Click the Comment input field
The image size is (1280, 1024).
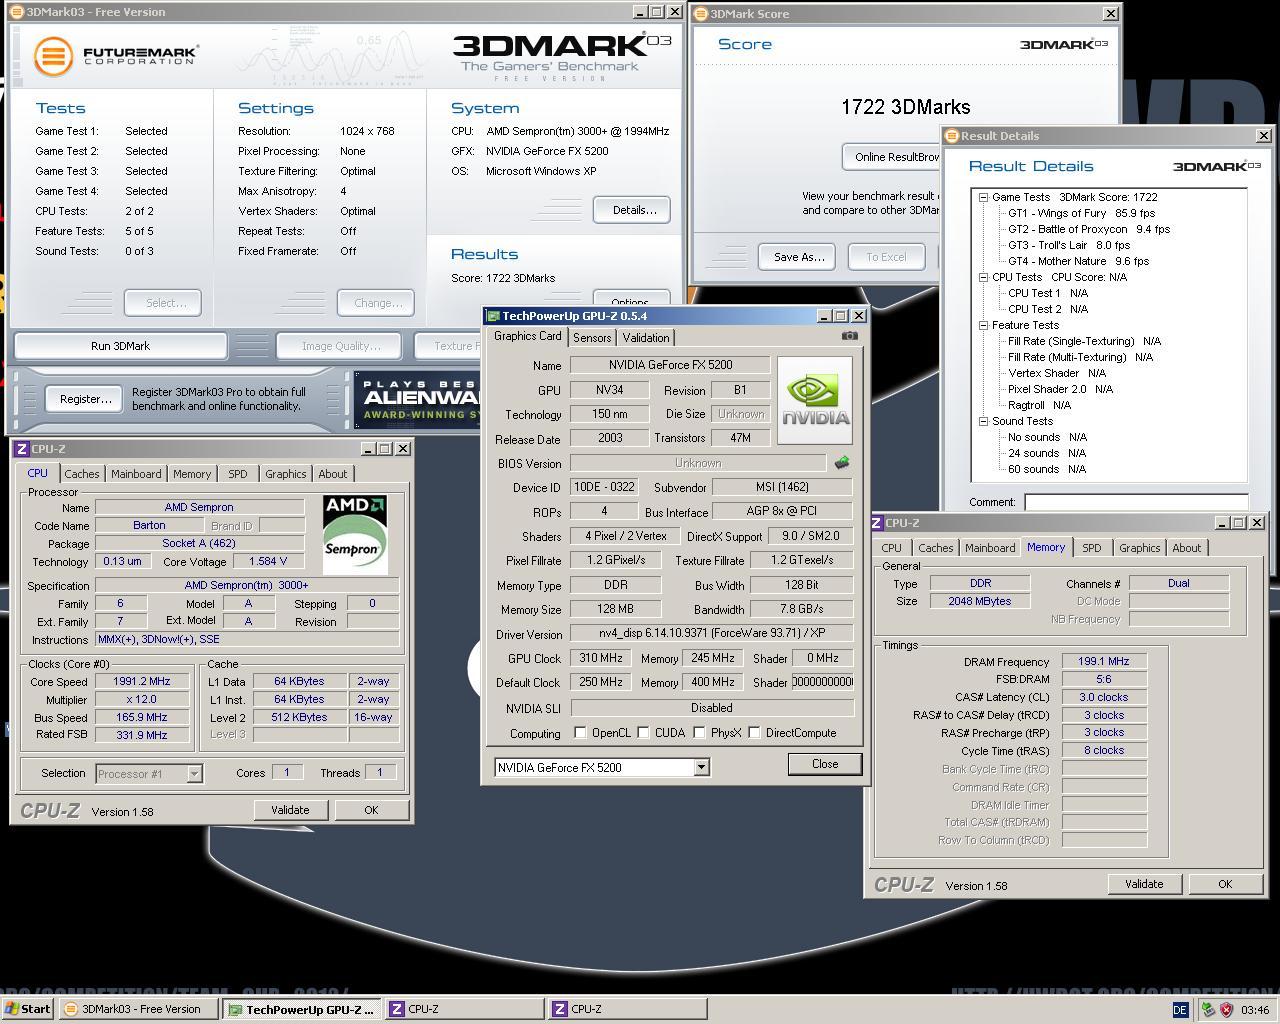pyautogui.click(x=1136, y=502)
